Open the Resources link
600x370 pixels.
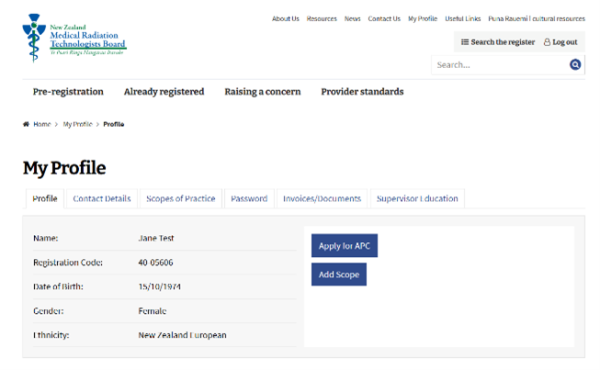coord(322,18)
